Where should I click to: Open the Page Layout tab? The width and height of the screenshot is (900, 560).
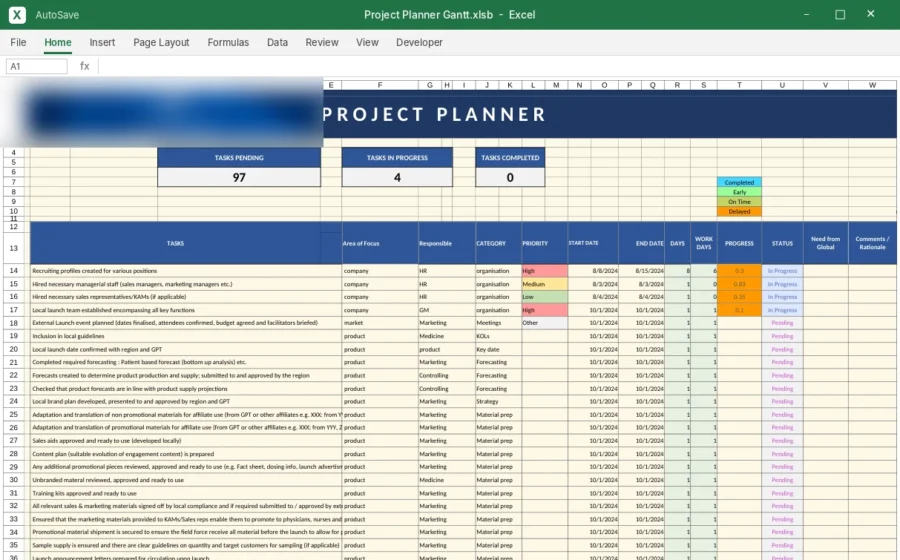click(x=161, y=42)
